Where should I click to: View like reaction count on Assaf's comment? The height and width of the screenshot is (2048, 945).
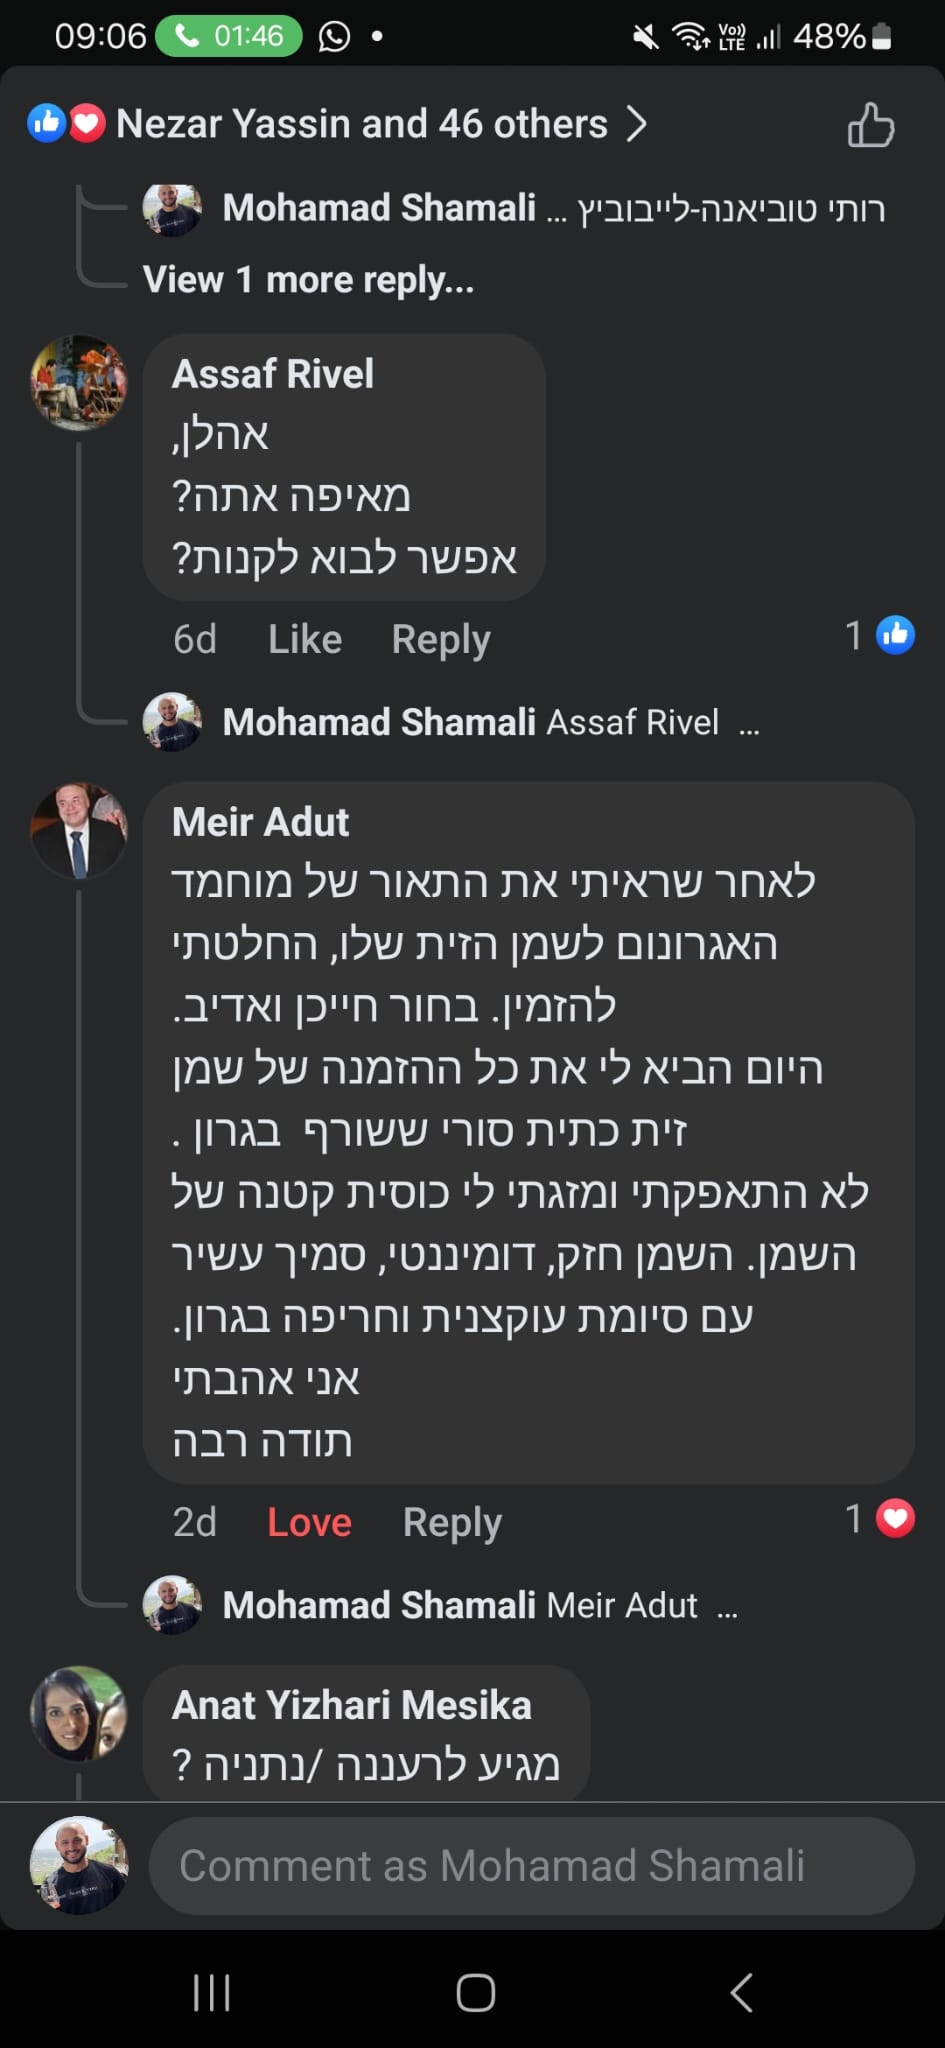click(881, 635)
